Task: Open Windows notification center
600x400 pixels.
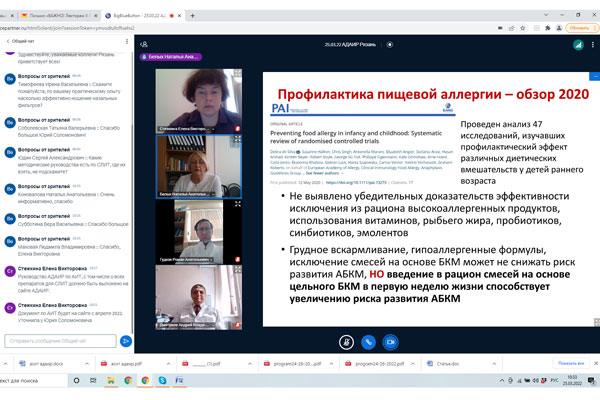Action: [x=591, y=380]
